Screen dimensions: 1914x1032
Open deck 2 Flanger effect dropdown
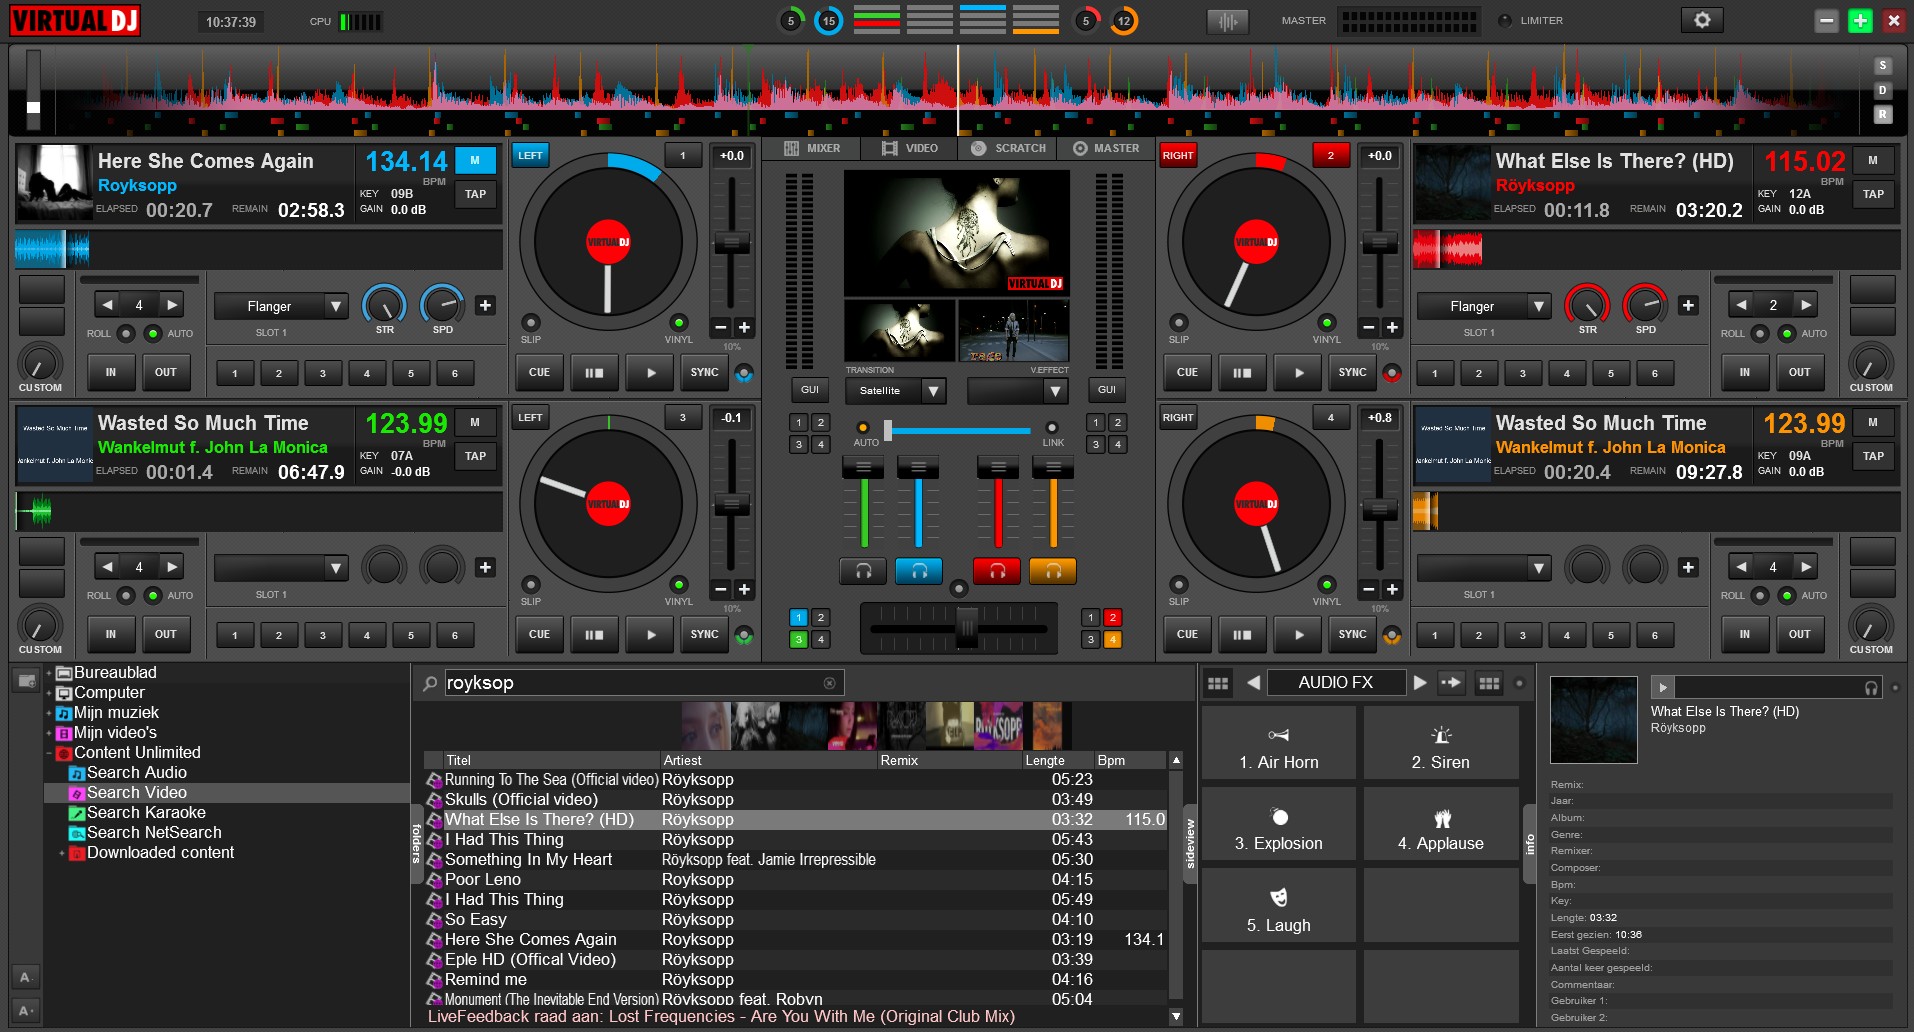coord(1538,306)
